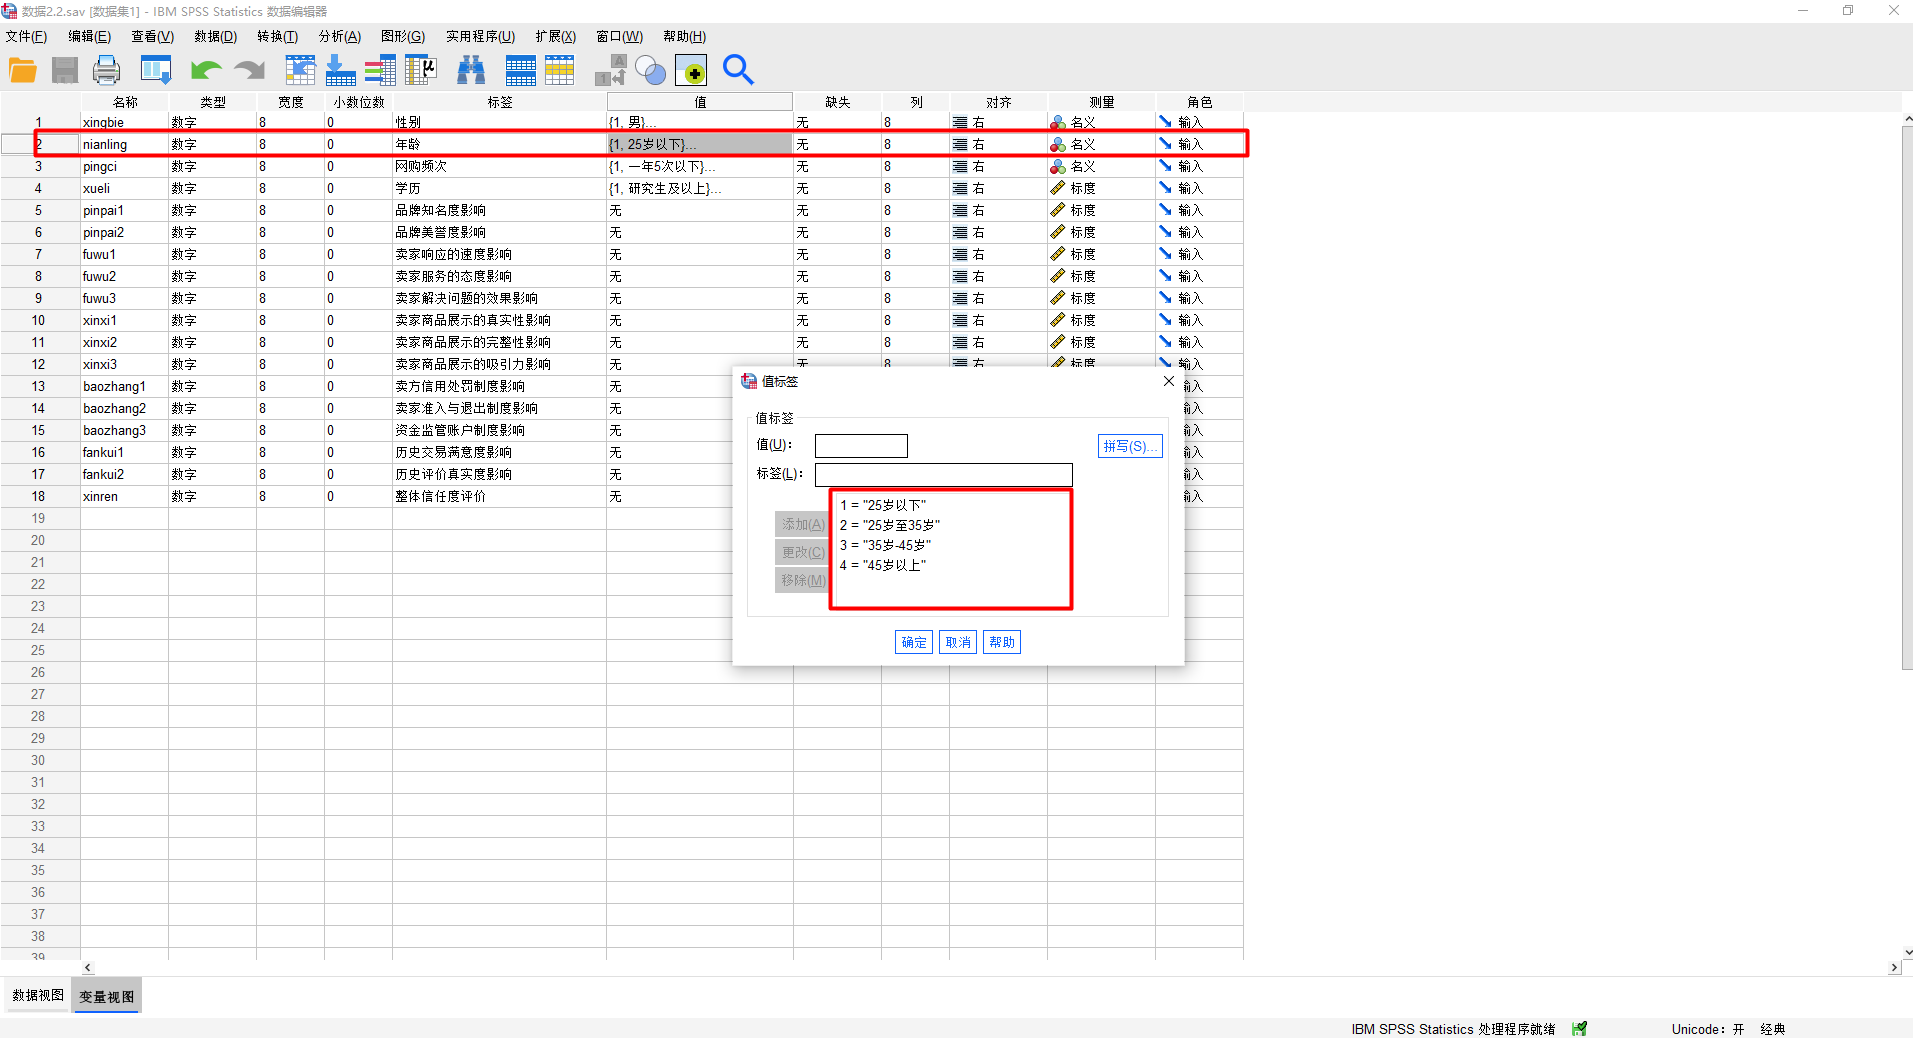Toggle value labels with the A/1 icon

pos(610,70)
